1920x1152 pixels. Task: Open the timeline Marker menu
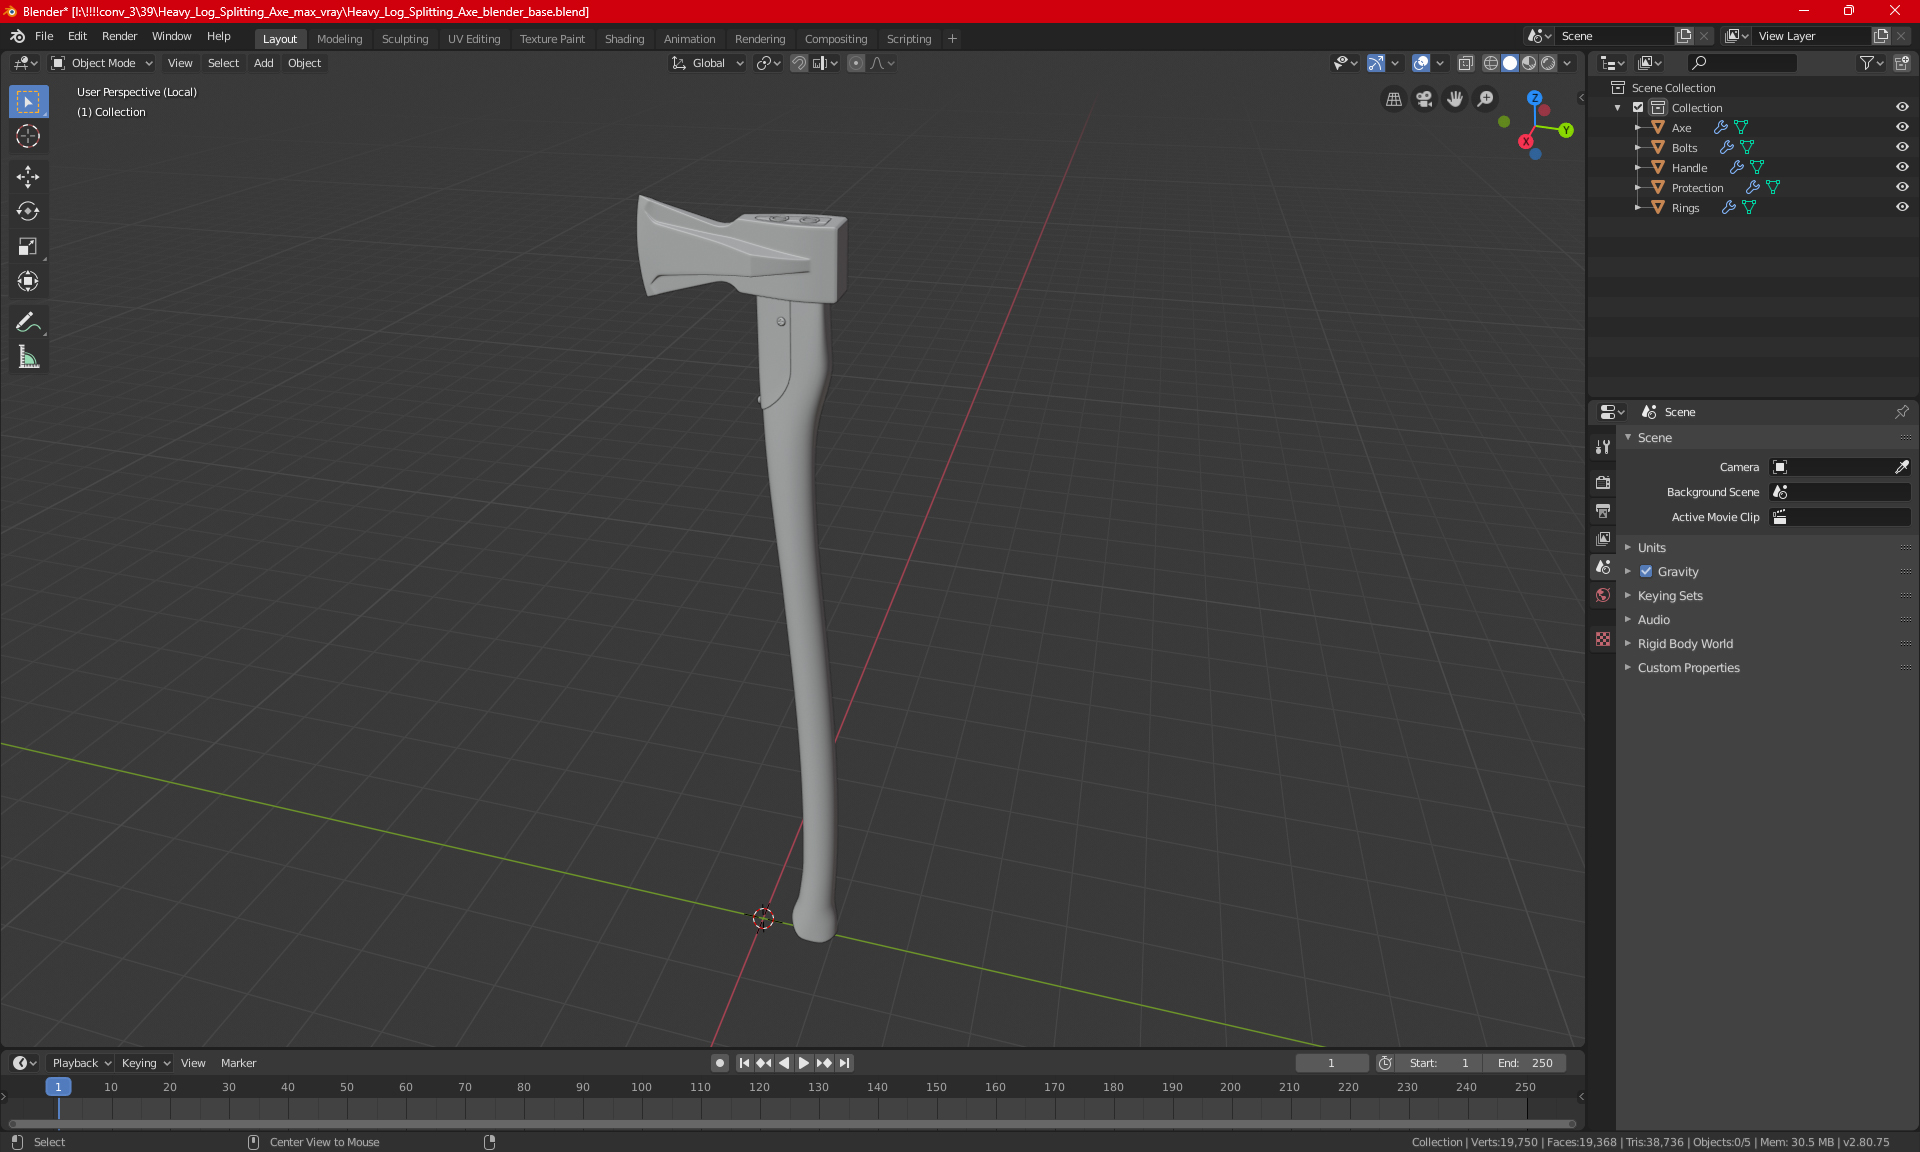point(238,1063)
